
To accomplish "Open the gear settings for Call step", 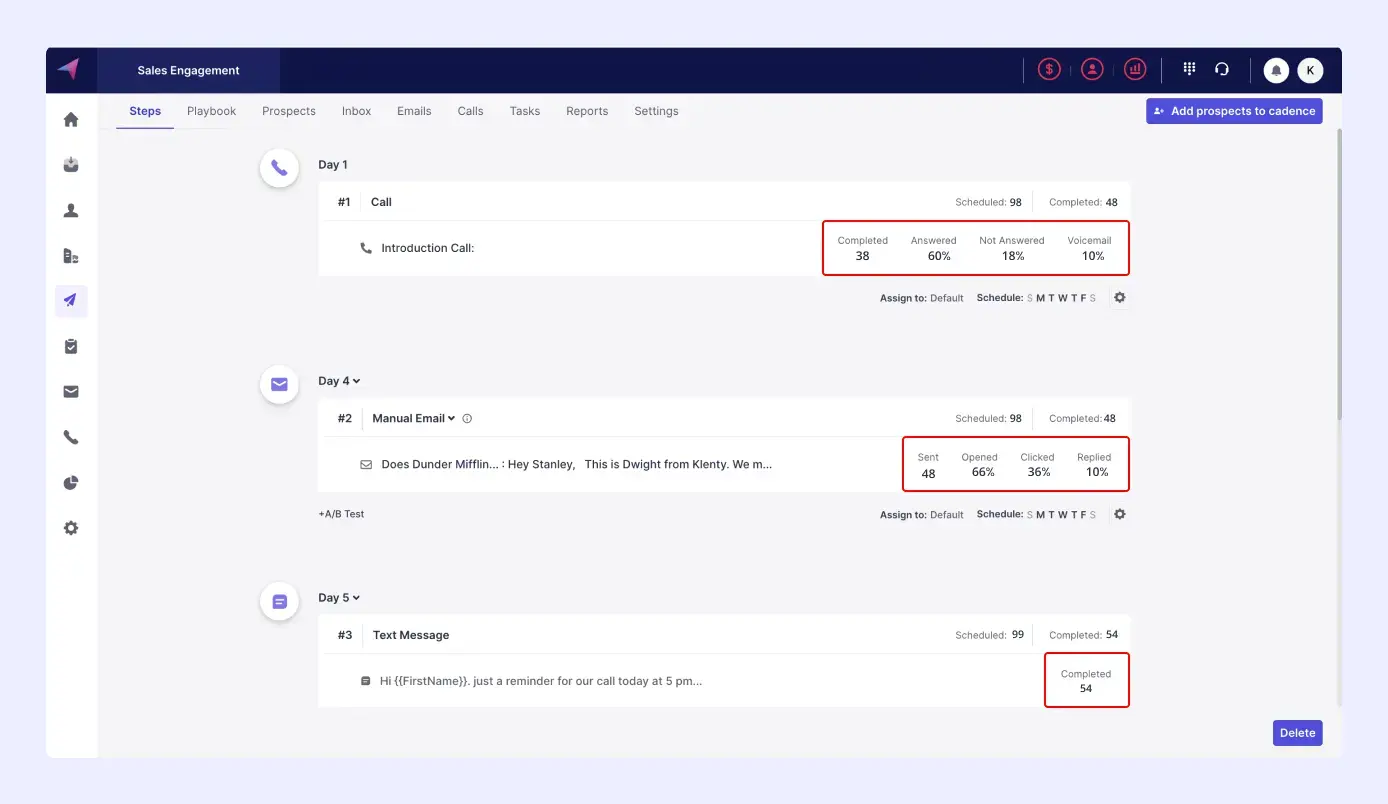I will pos(1120,298).
